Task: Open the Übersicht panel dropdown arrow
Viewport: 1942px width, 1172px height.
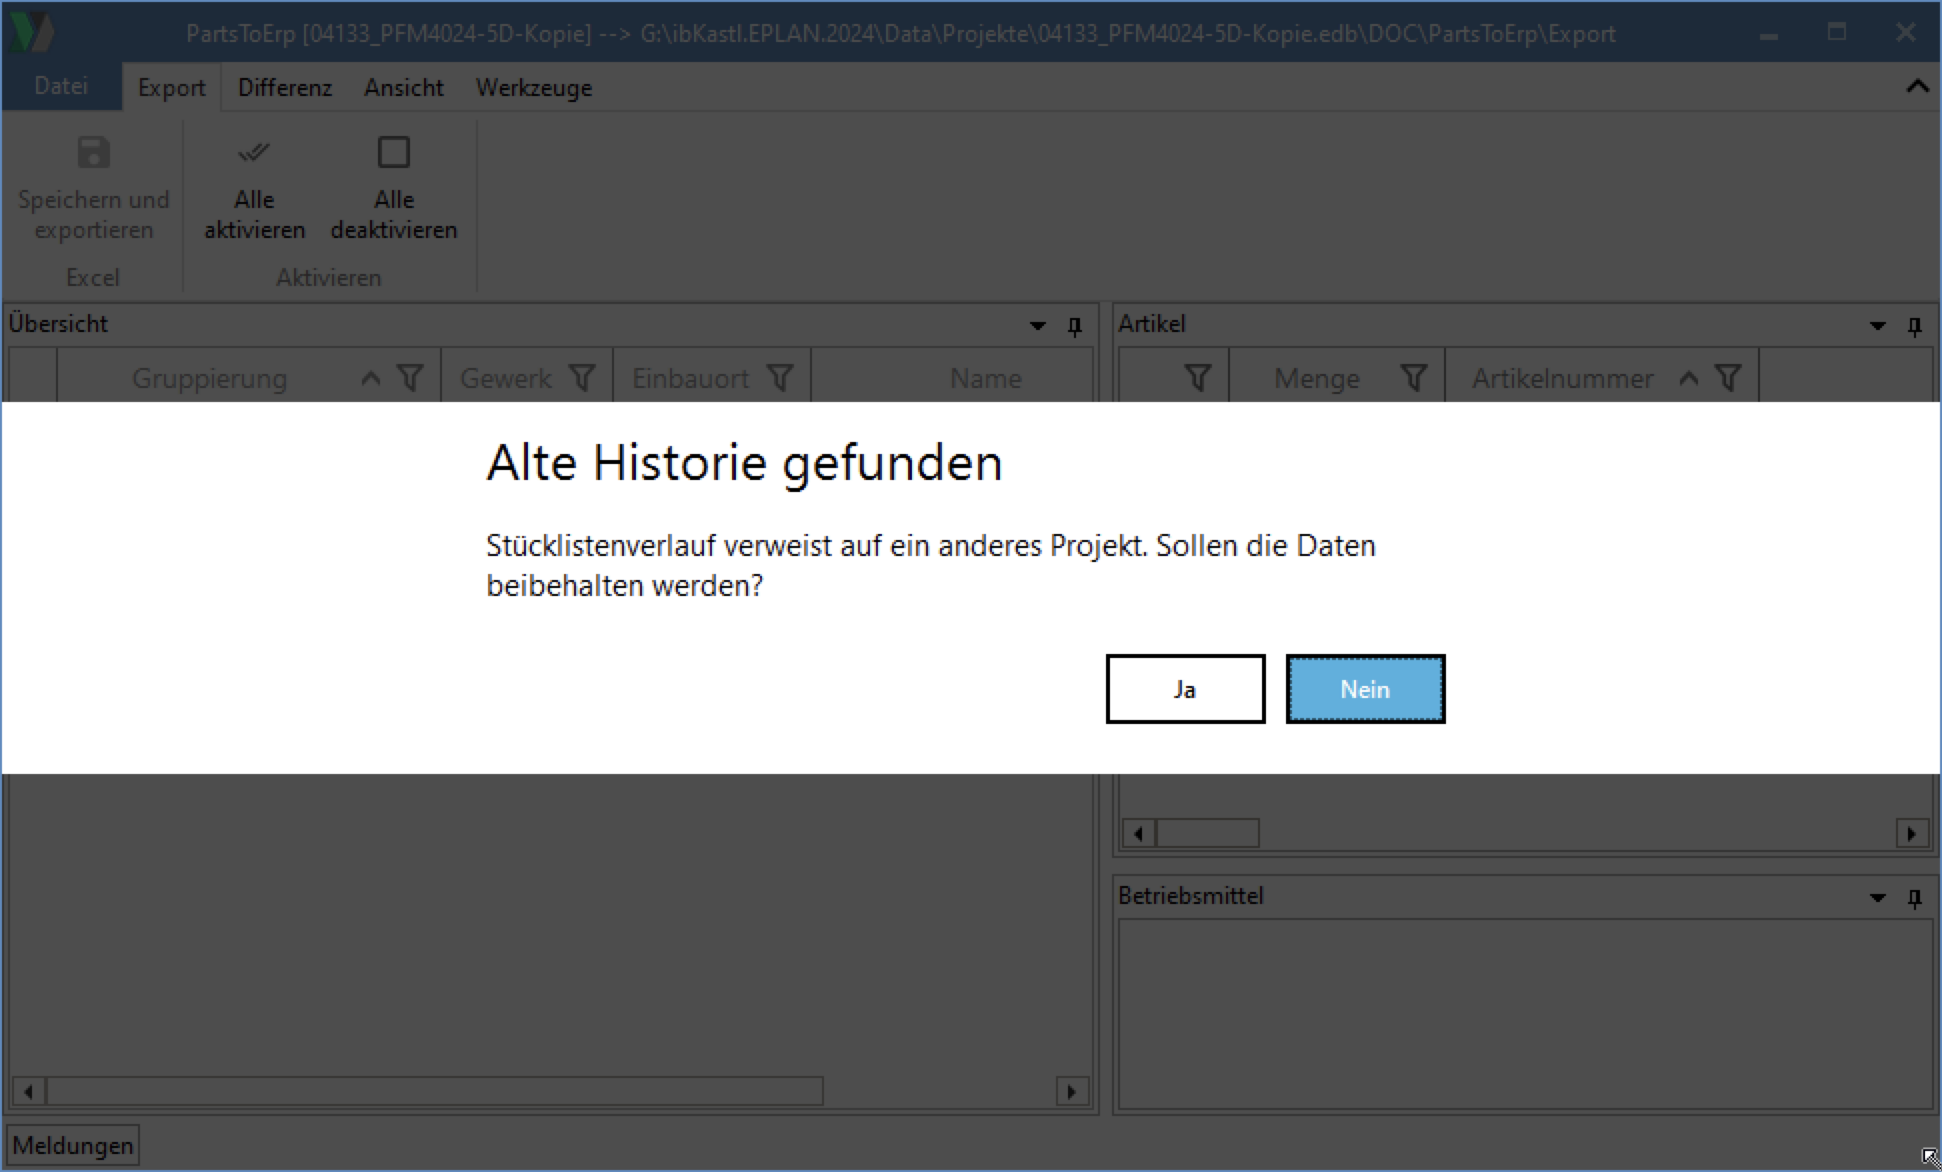Action: click(x=1037, y=326)
